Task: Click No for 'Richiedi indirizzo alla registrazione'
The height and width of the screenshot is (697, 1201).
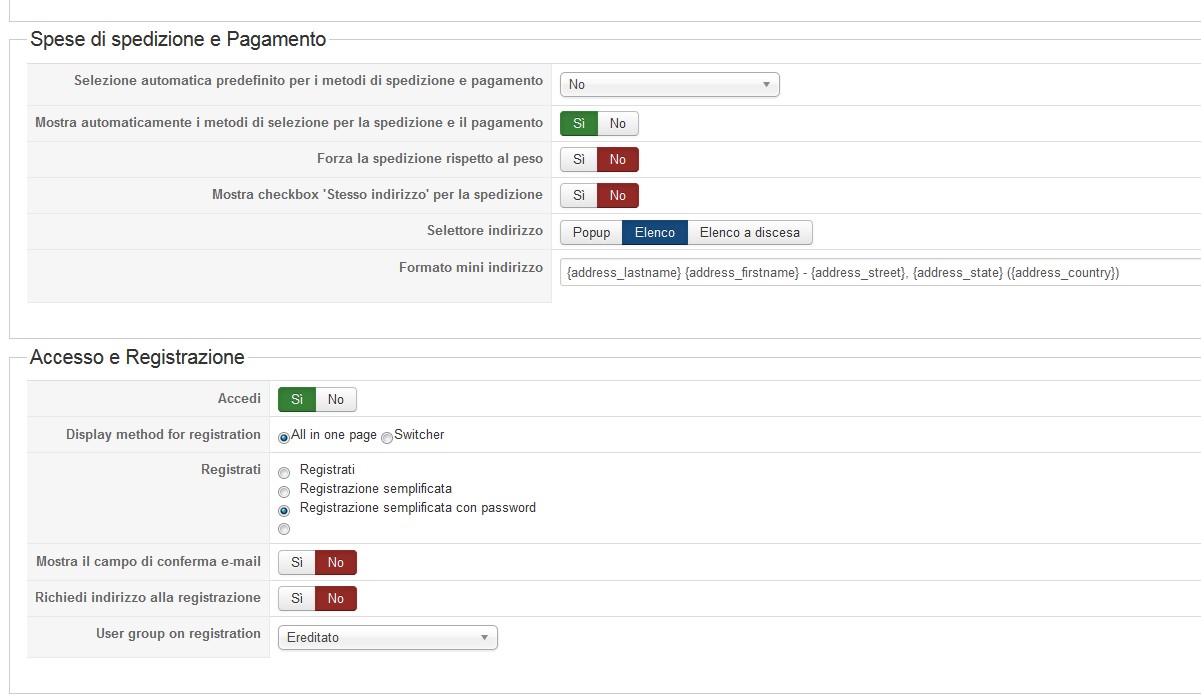Action: point(336,599)
